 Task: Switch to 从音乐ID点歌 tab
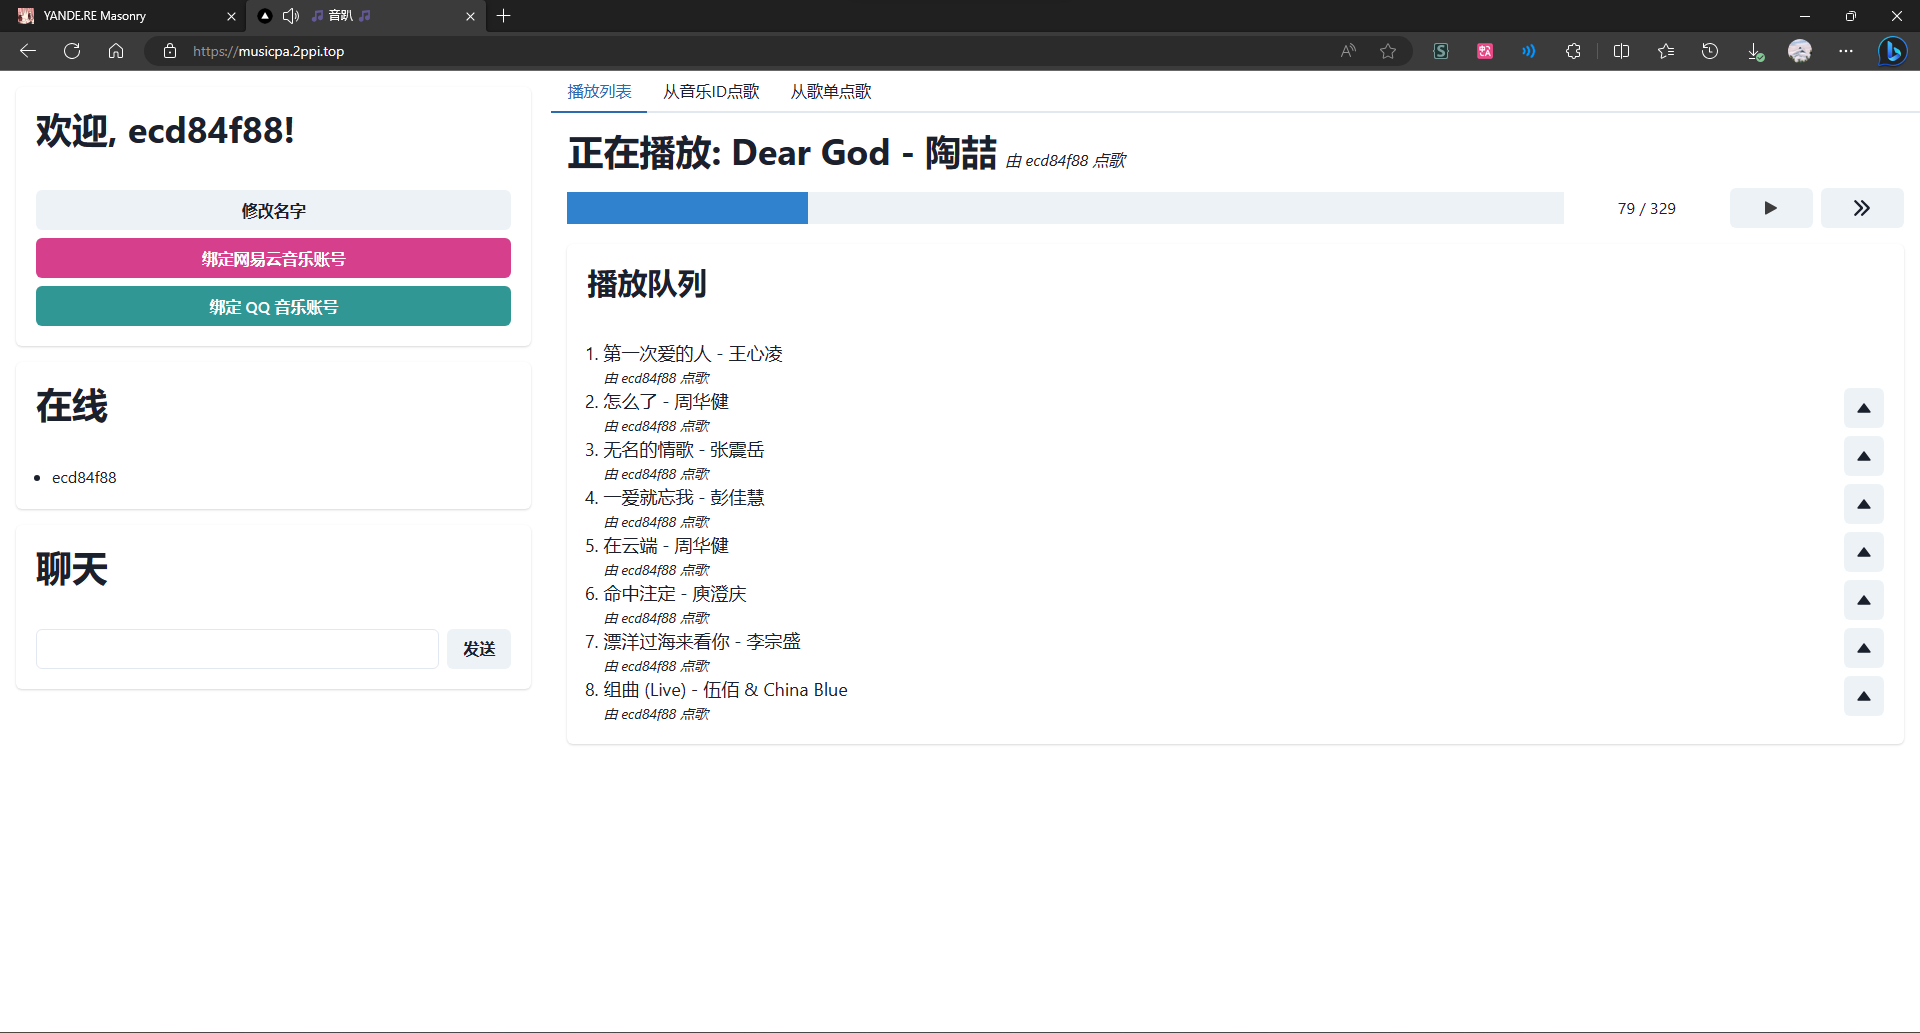(x=711, y=92)
